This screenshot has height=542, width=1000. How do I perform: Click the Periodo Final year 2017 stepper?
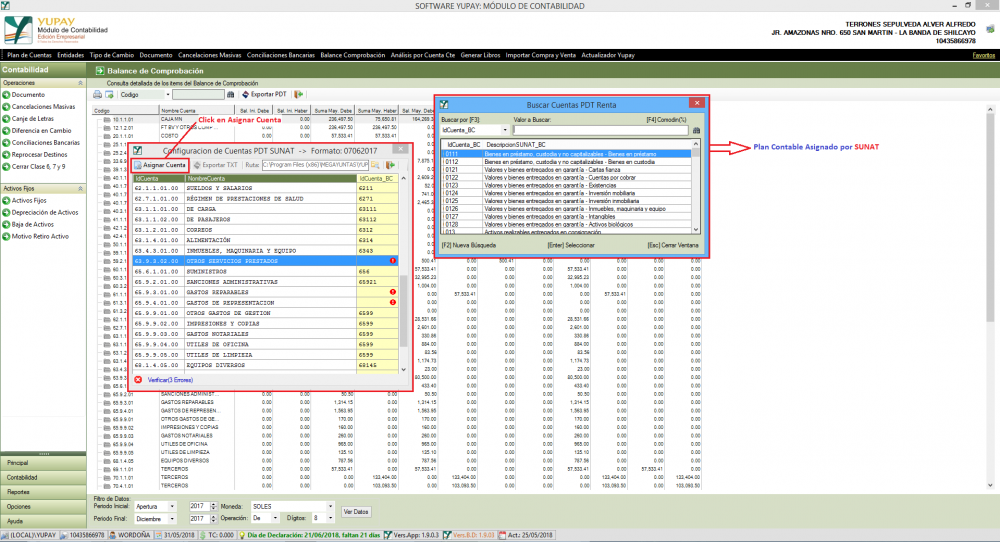pos(214,518)
